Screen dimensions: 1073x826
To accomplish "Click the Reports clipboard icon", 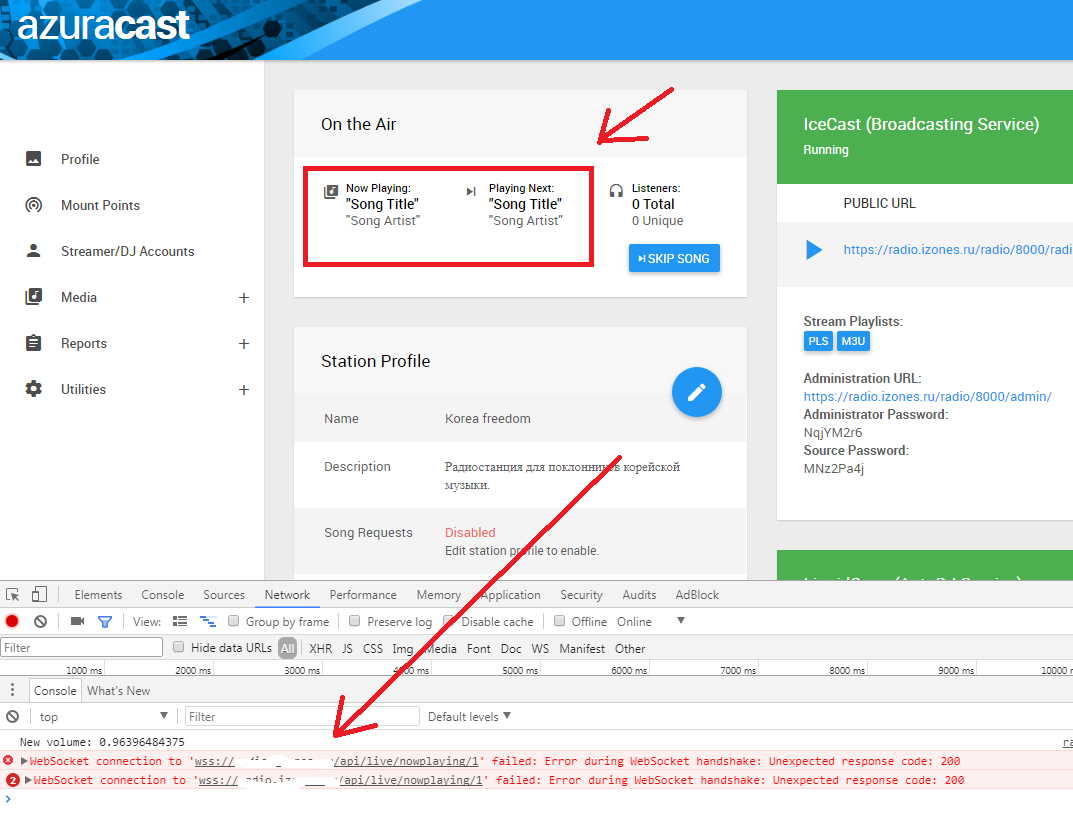I will coord(34,342).
